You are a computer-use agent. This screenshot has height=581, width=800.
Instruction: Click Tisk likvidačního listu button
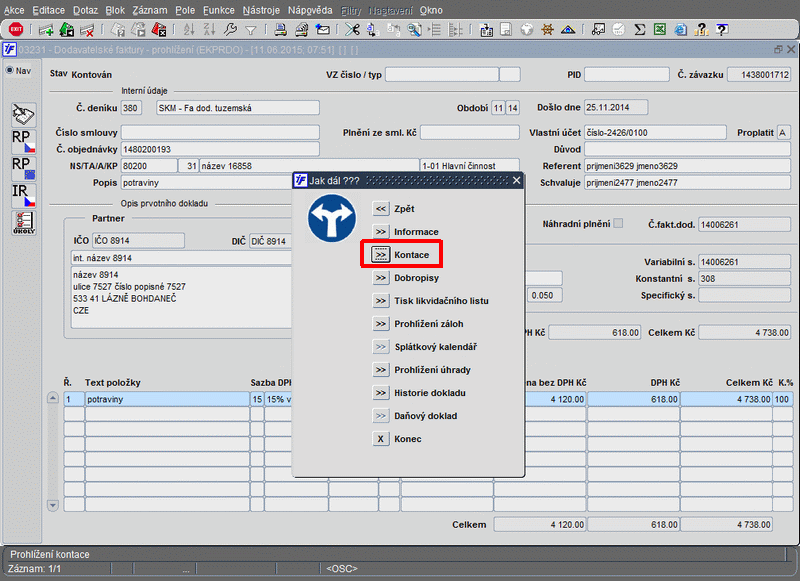pos(381,300)
